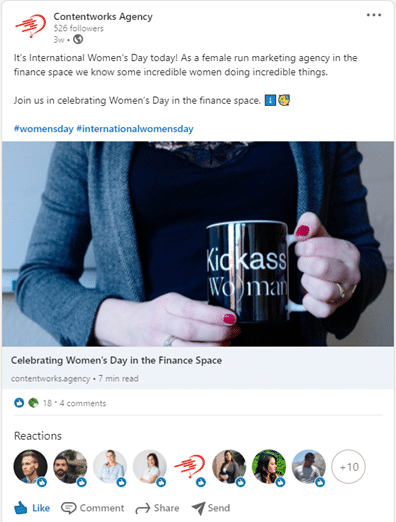The image size is (396, 522).
Task: Click the Contentworks Agency red logo avatar
Action: click(30, 26)
